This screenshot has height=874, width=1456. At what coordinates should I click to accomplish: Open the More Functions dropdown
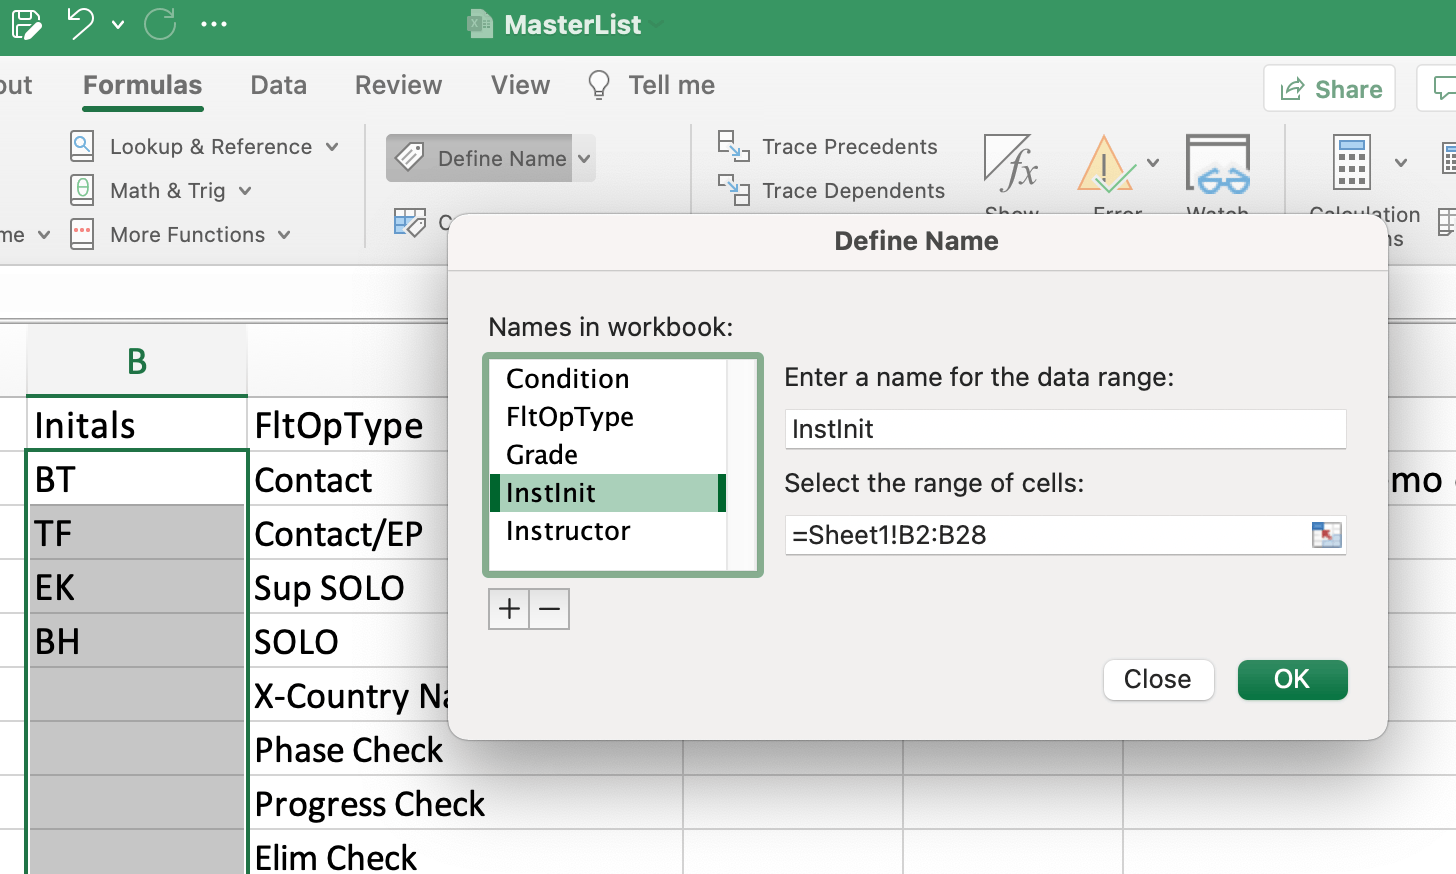[186, 235]
